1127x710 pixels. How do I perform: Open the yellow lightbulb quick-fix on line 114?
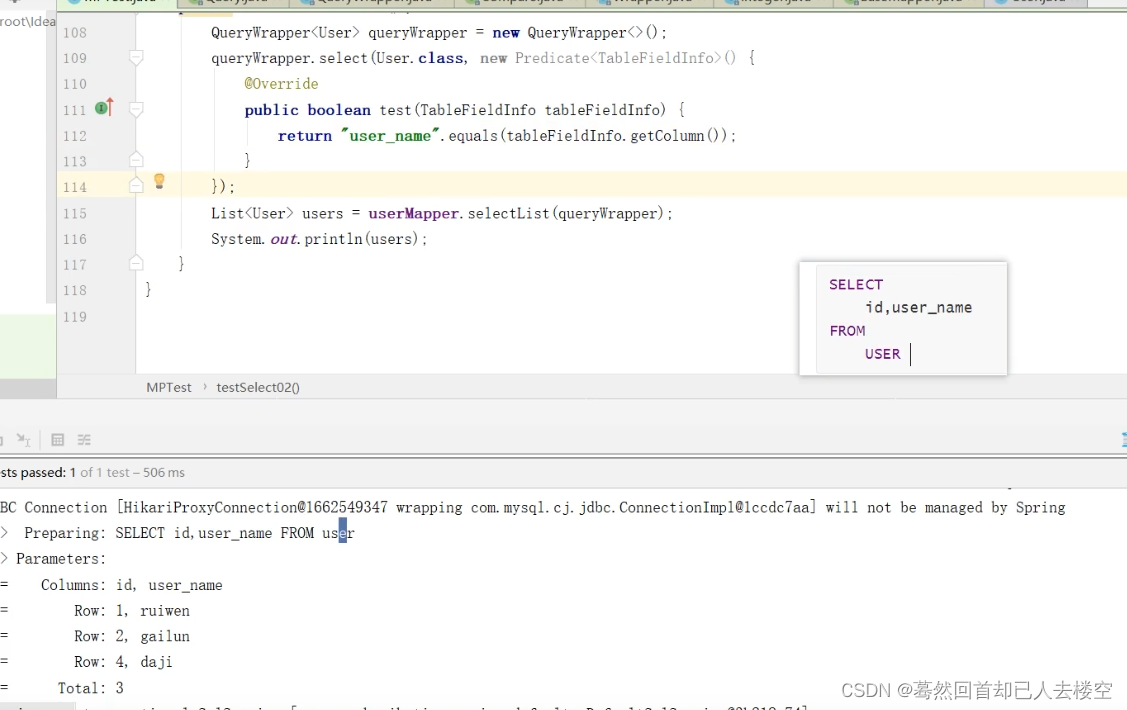point(160,181)
